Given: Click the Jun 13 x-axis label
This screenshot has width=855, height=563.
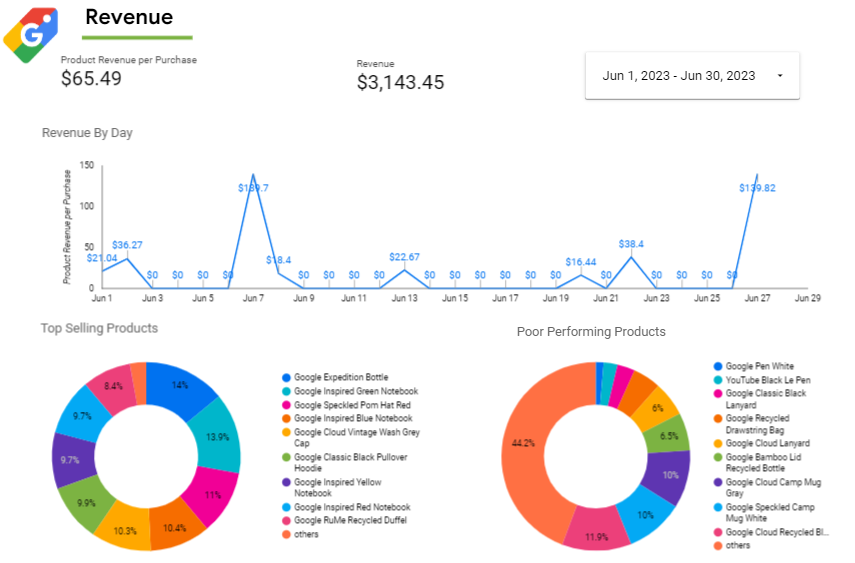Looking at the screenshot, I should pyautogui.click(x=404, y=298).
